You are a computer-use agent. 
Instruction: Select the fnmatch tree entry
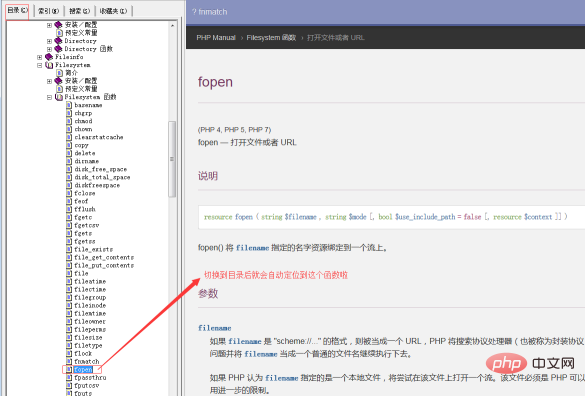pos(87,362)
